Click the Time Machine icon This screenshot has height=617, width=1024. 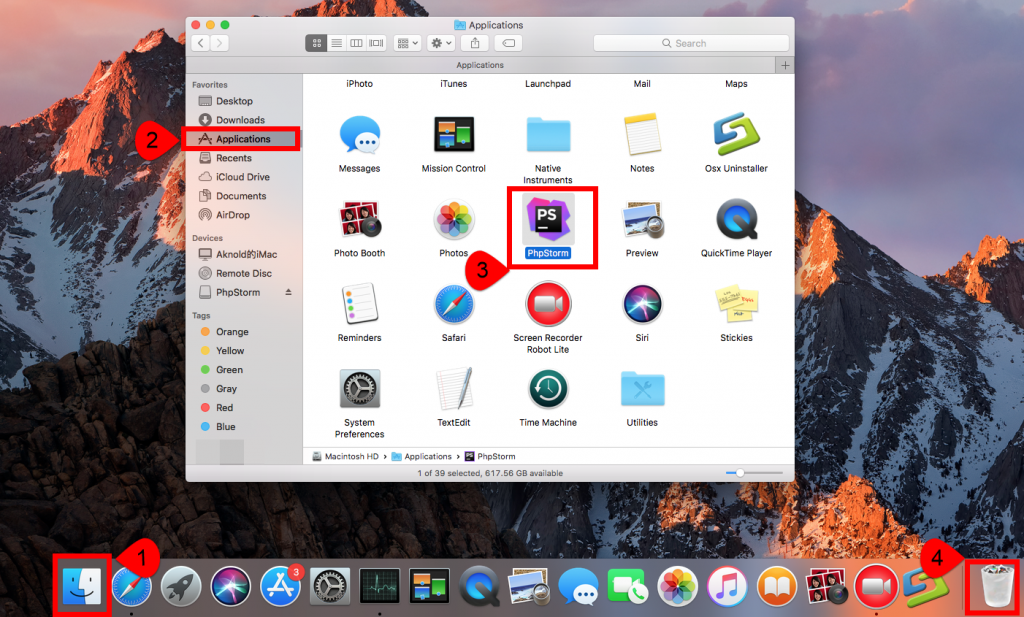tap(547, 389)
